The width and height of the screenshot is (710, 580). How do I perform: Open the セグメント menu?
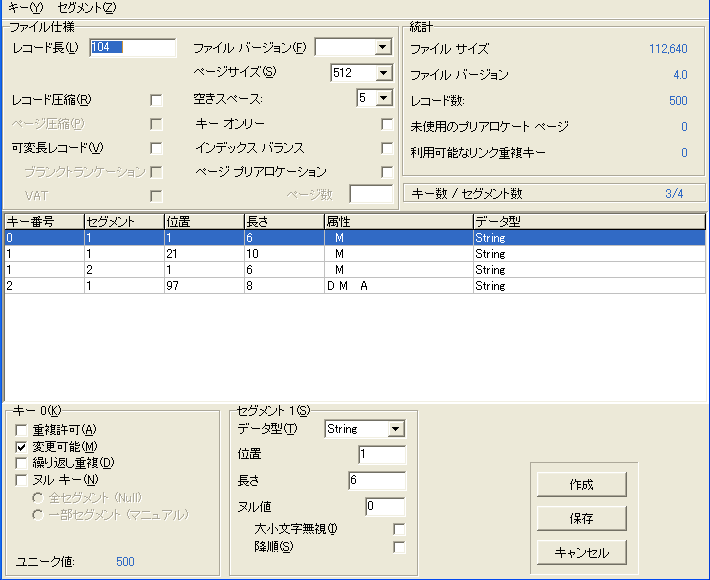(x=87, y=8)
